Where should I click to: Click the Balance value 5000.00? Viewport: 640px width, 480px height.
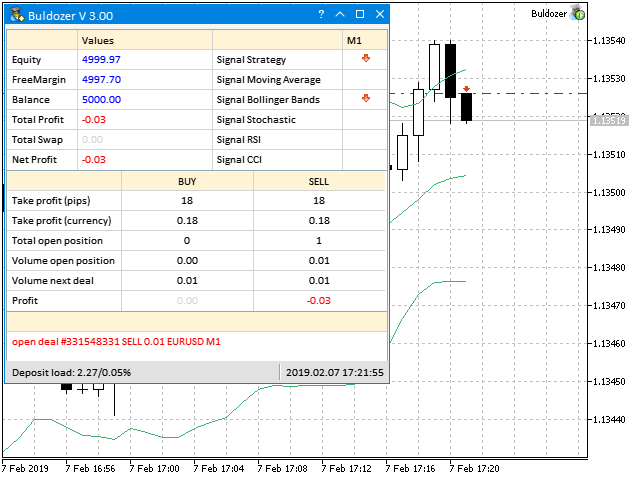click(x=101, y=100)
